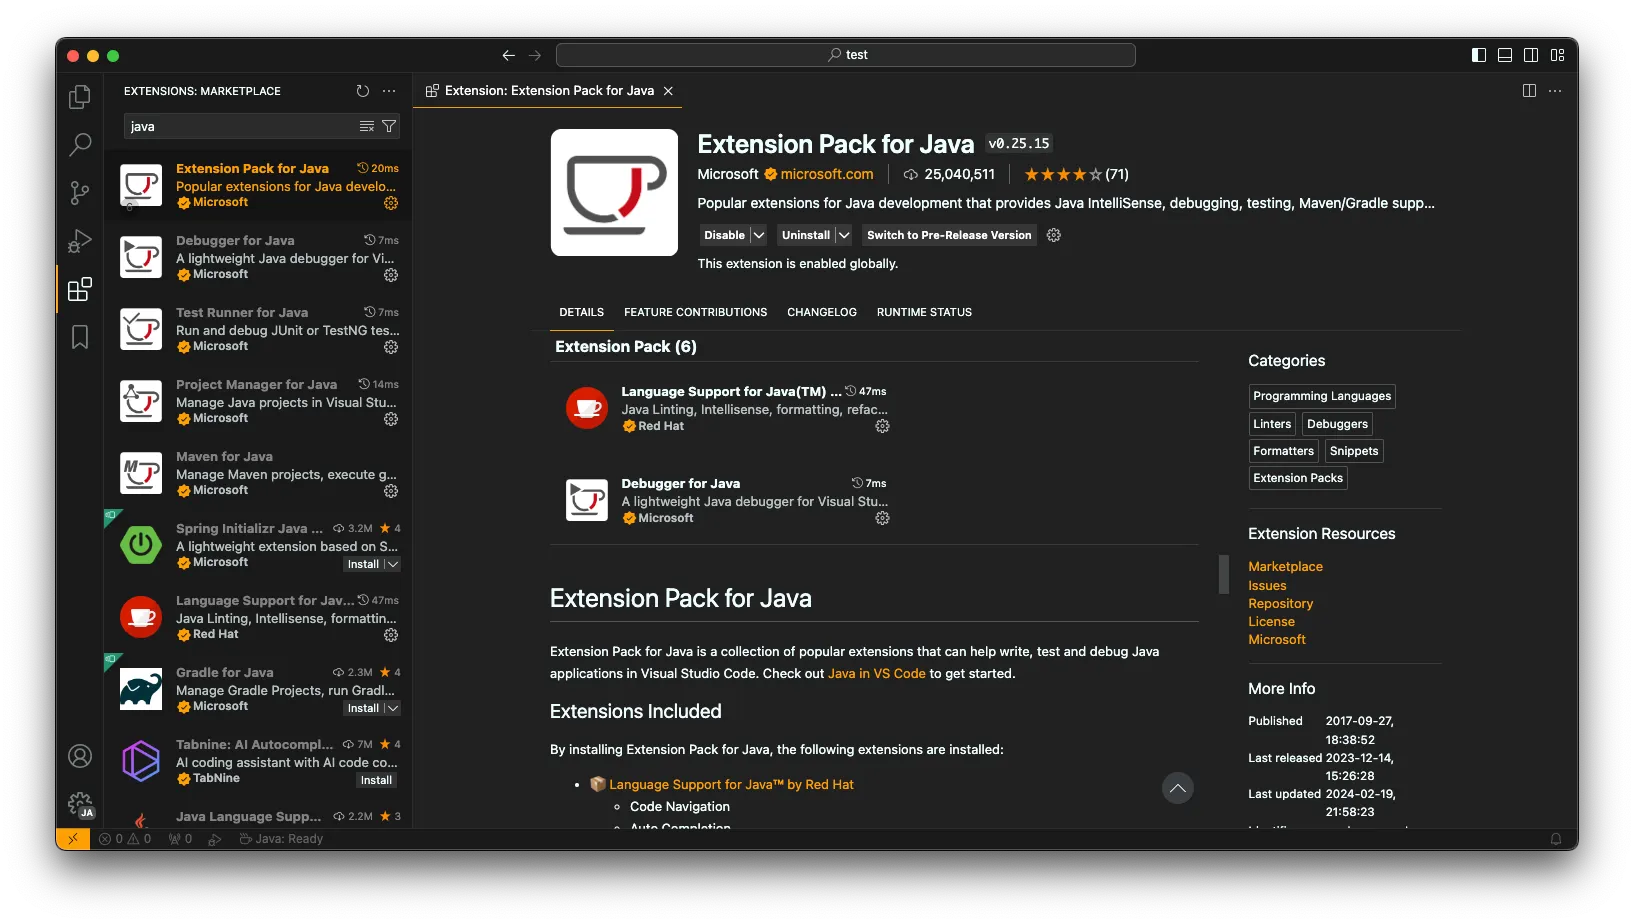Screen dimensions: 1634x924
Task: Open Language Support for Java by Red Hat link
Action: (731, 785)
